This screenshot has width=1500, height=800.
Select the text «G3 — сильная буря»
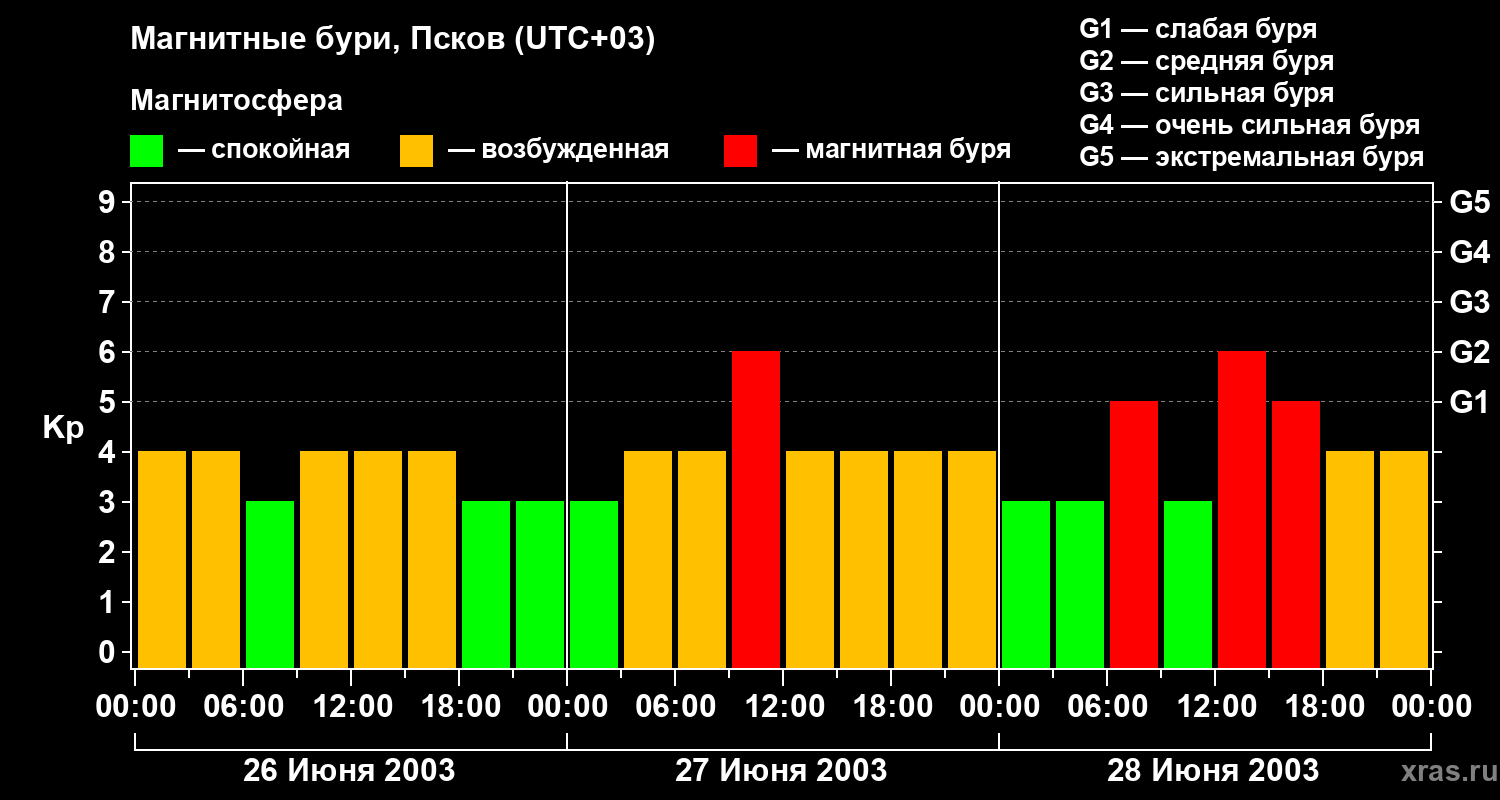point(1206,93)
